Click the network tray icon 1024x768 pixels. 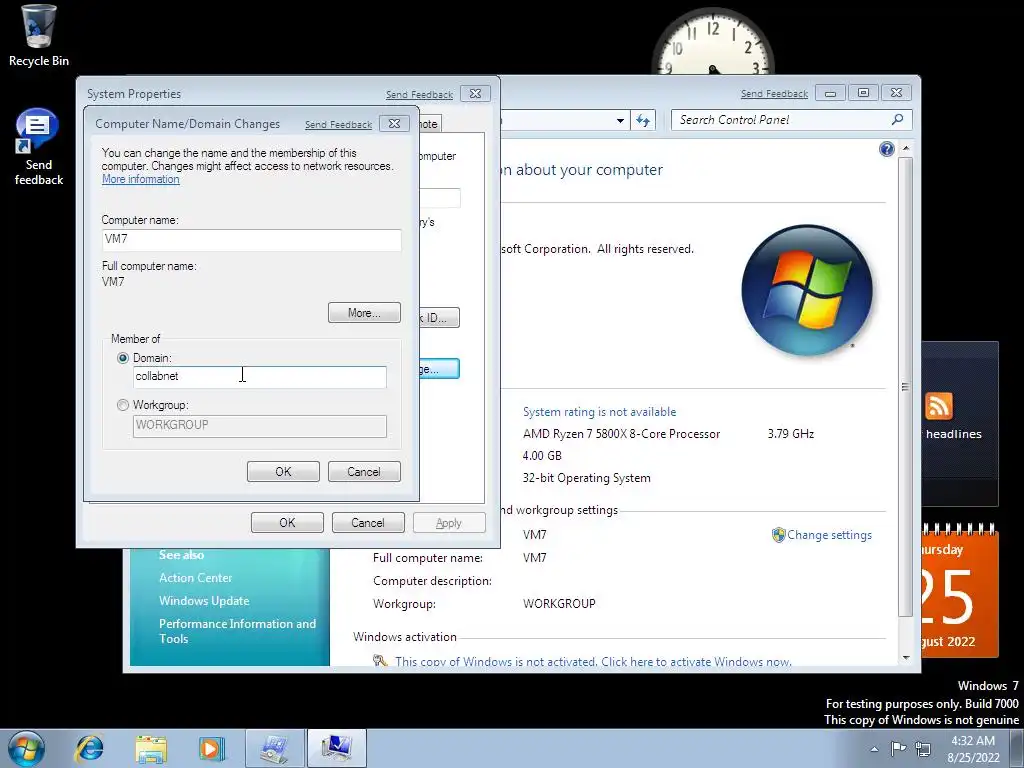(923, 748)
